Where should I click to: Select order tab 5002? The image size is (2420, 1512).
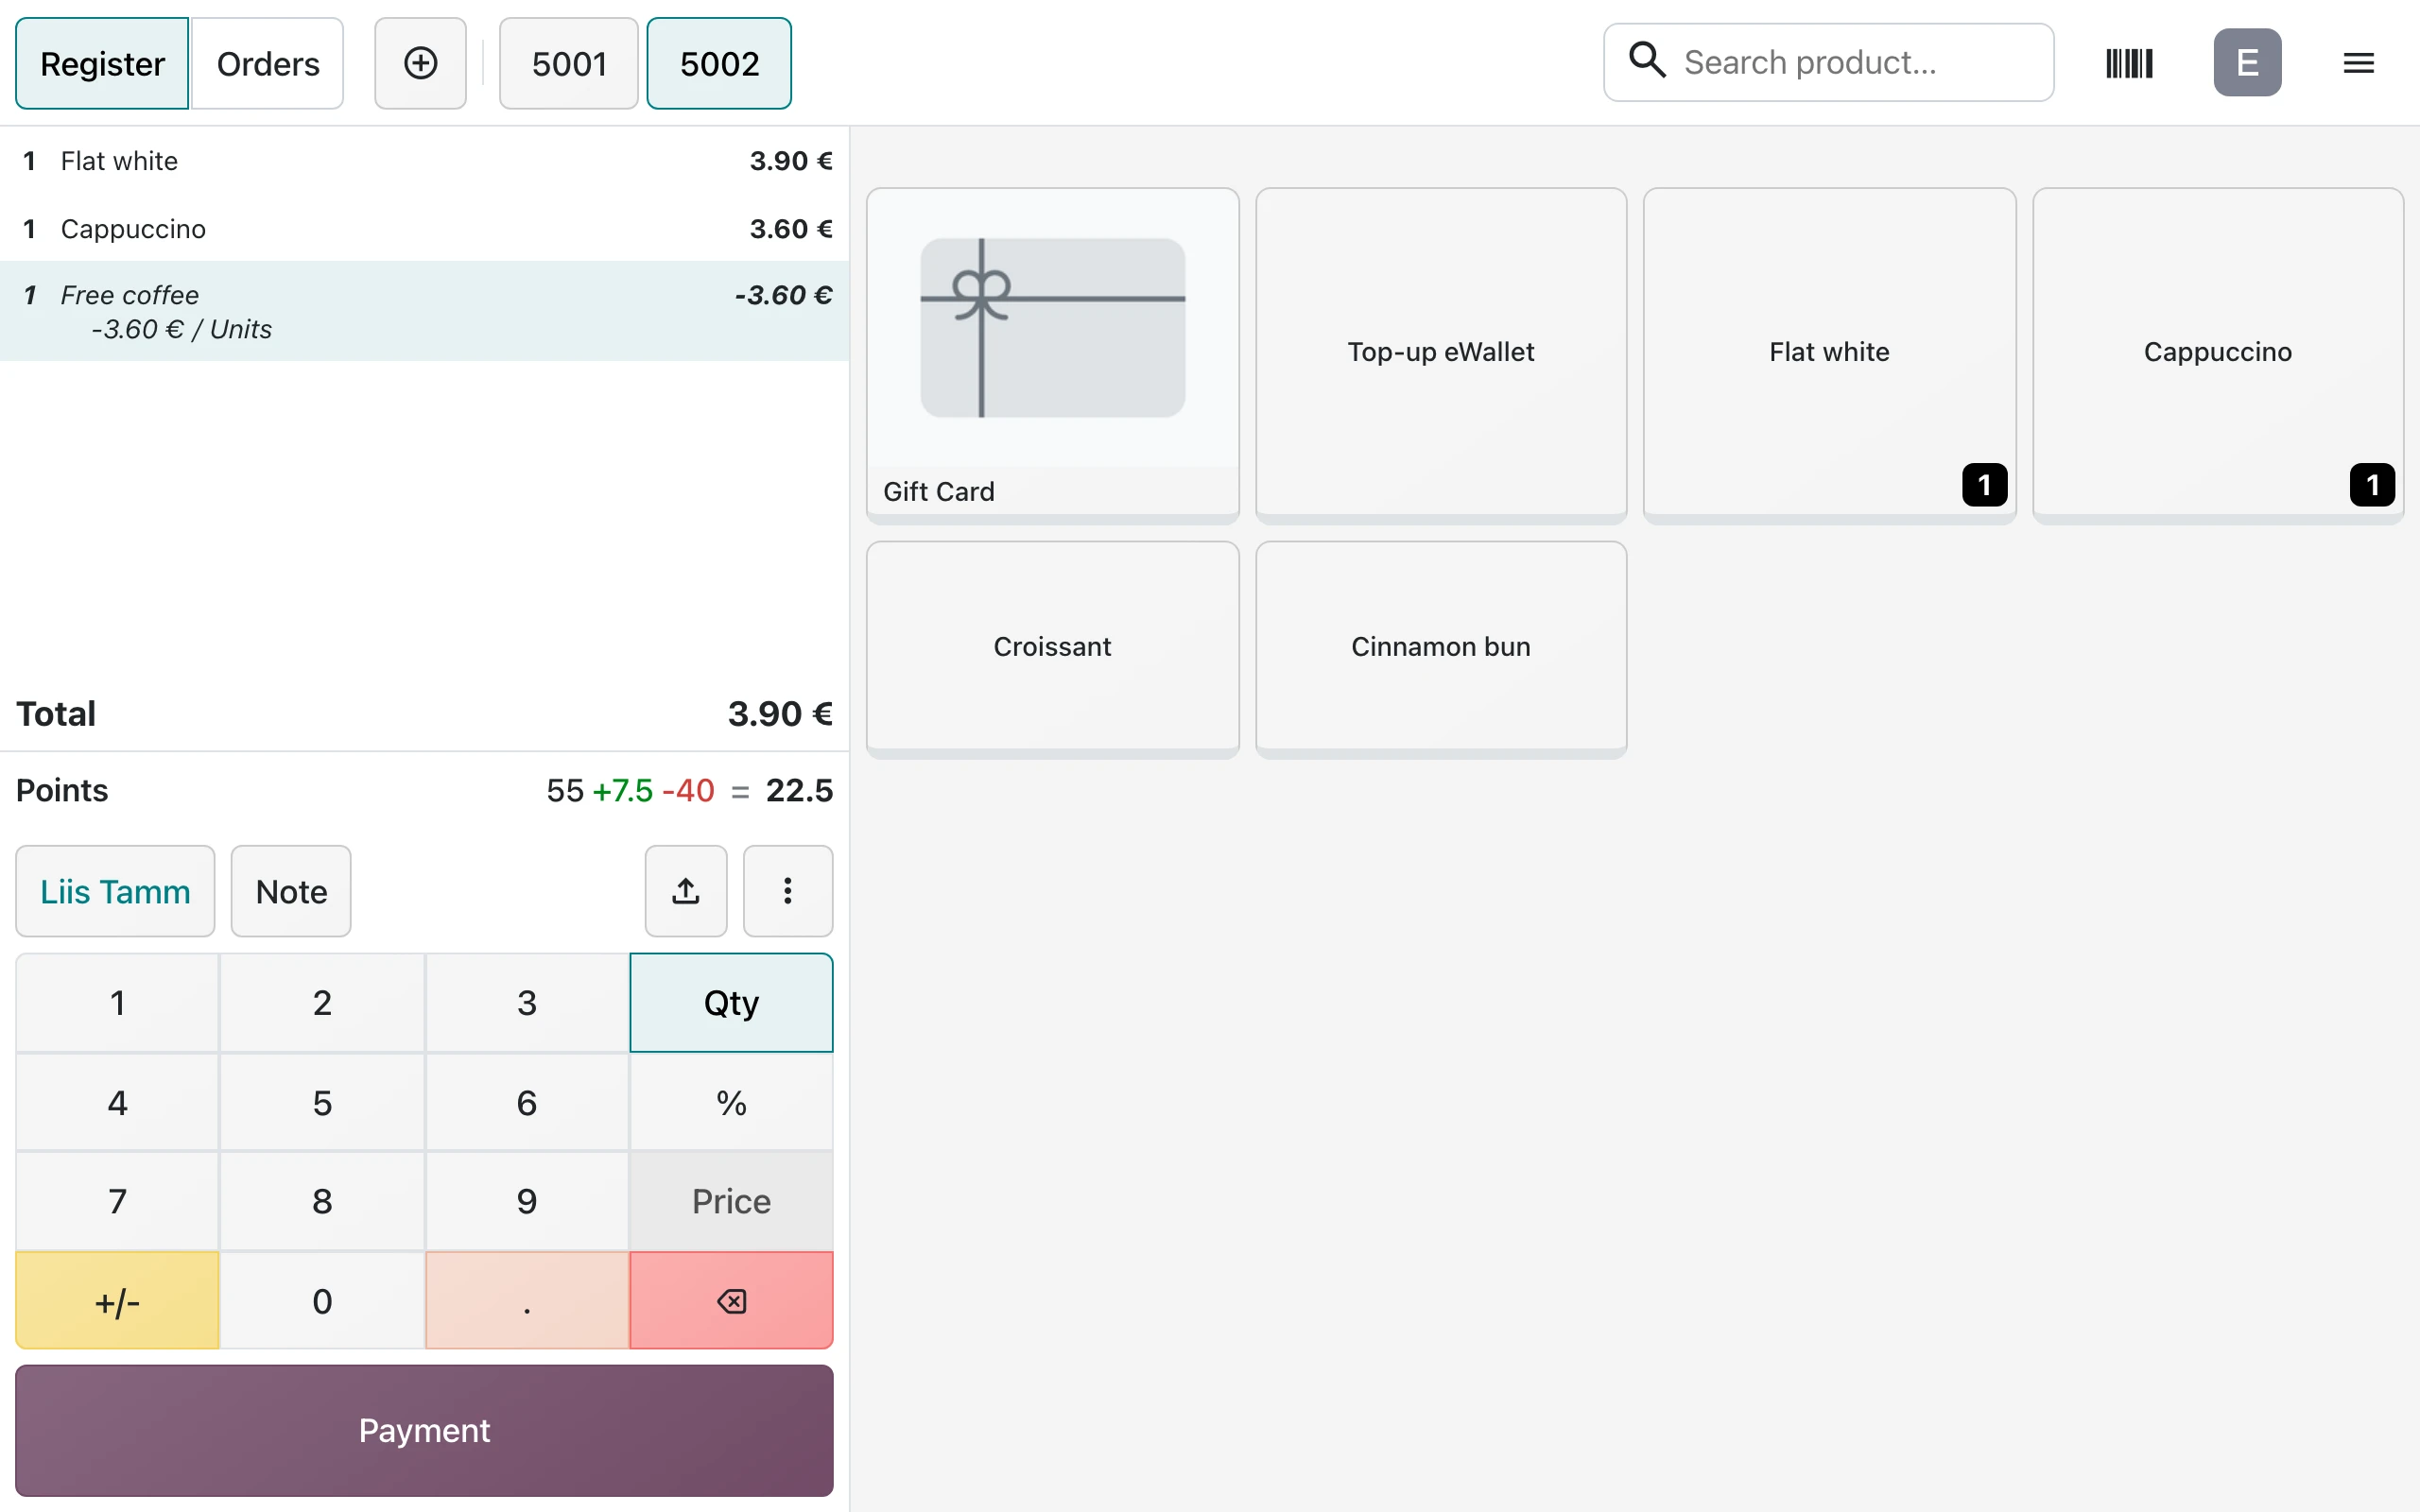tap(719, 63)
